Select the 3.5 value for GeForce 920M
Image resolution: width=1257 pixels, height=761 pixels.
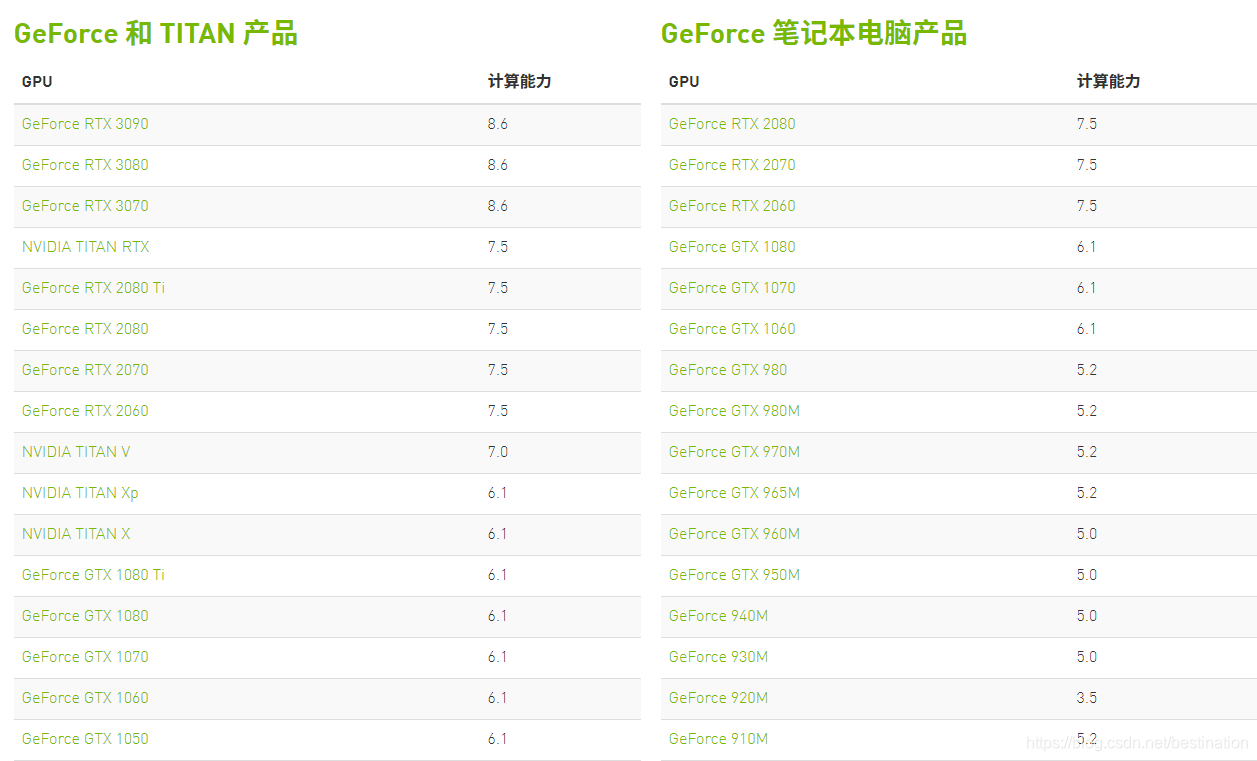pyautogui.click(x=1087, y=698)
